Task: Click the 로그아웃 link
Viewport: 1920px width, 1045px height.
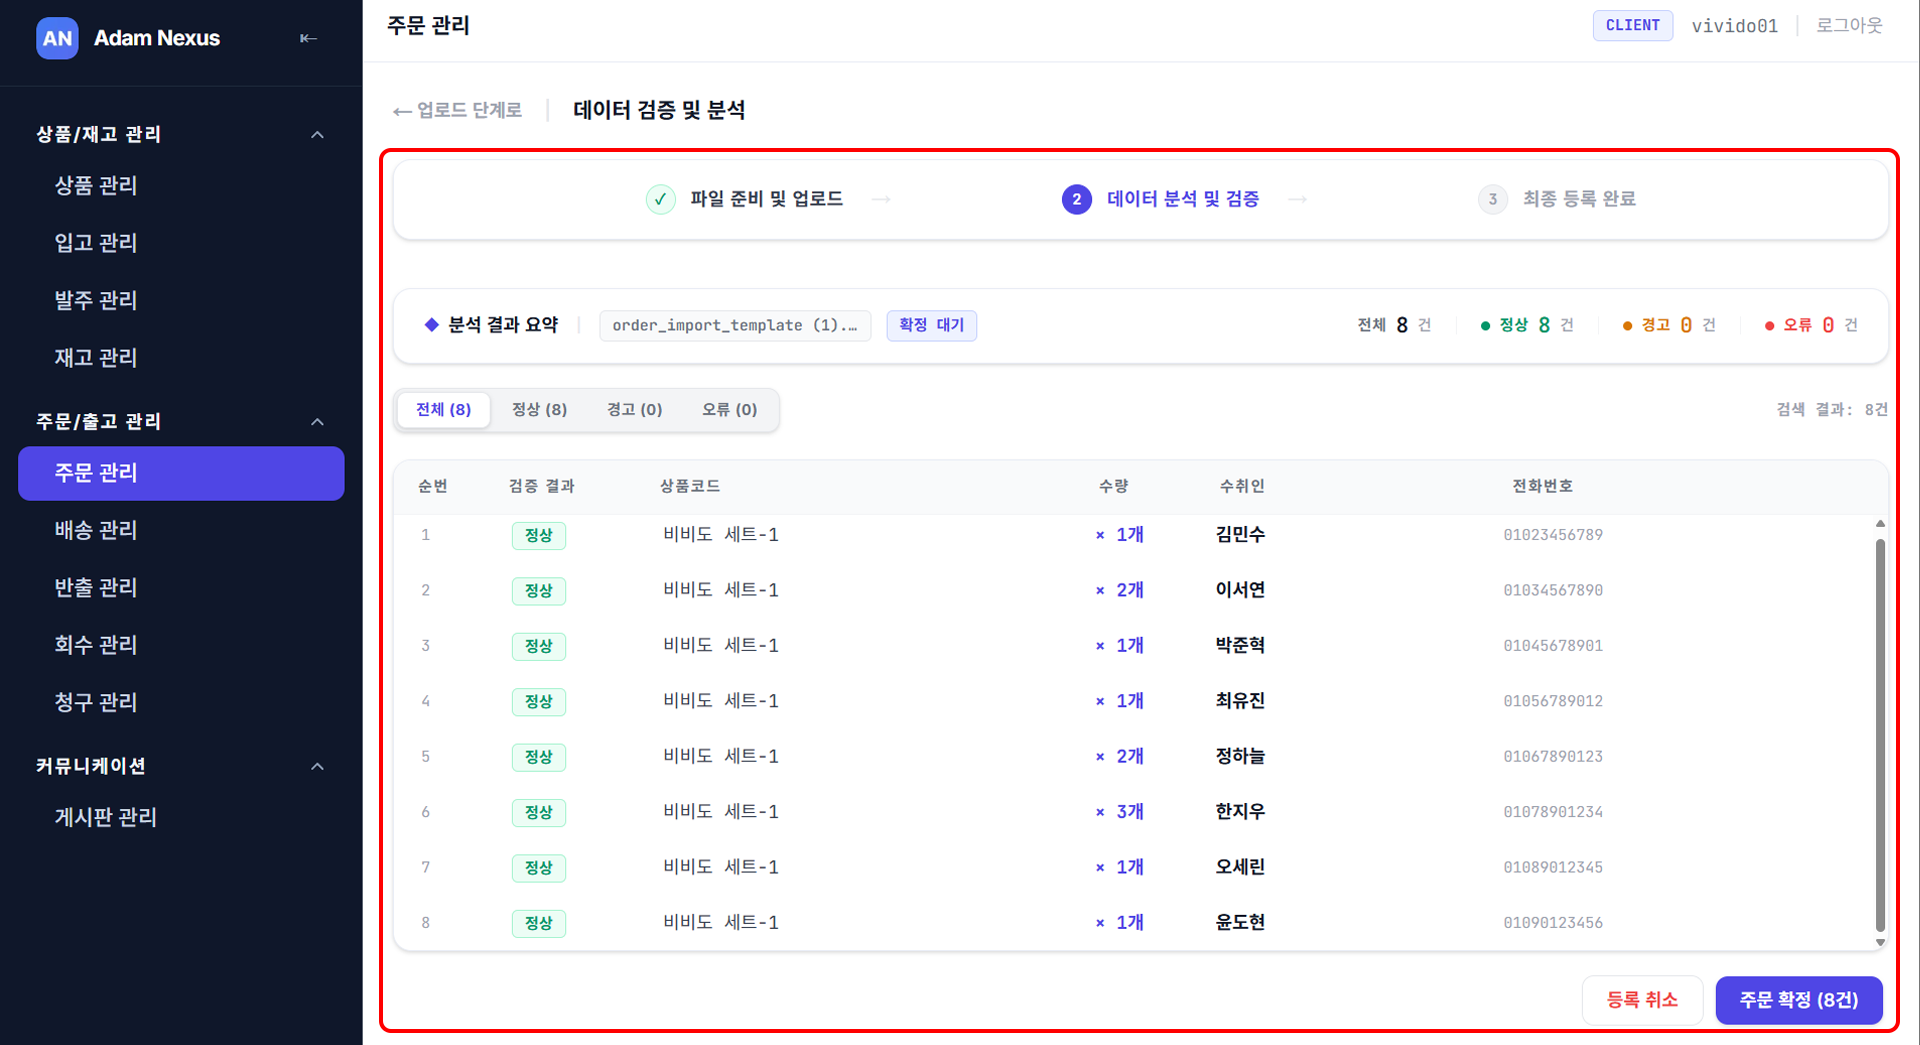Action: pyautogui.click(x=1849, y=26)
